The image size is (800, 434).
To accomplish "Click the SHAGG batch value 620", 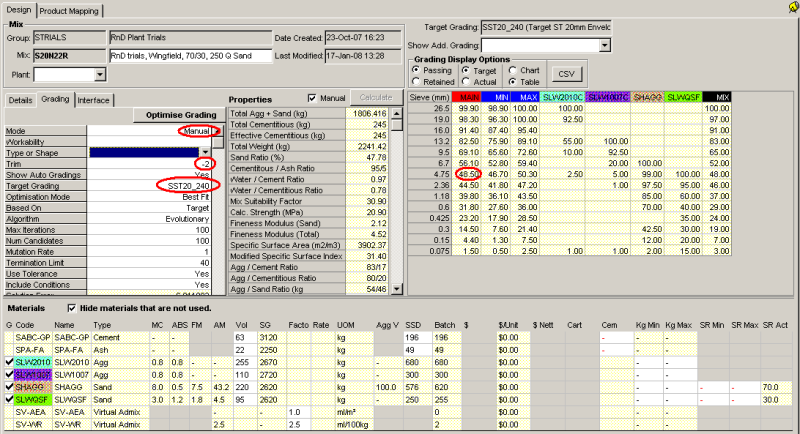I will [447, 387].
